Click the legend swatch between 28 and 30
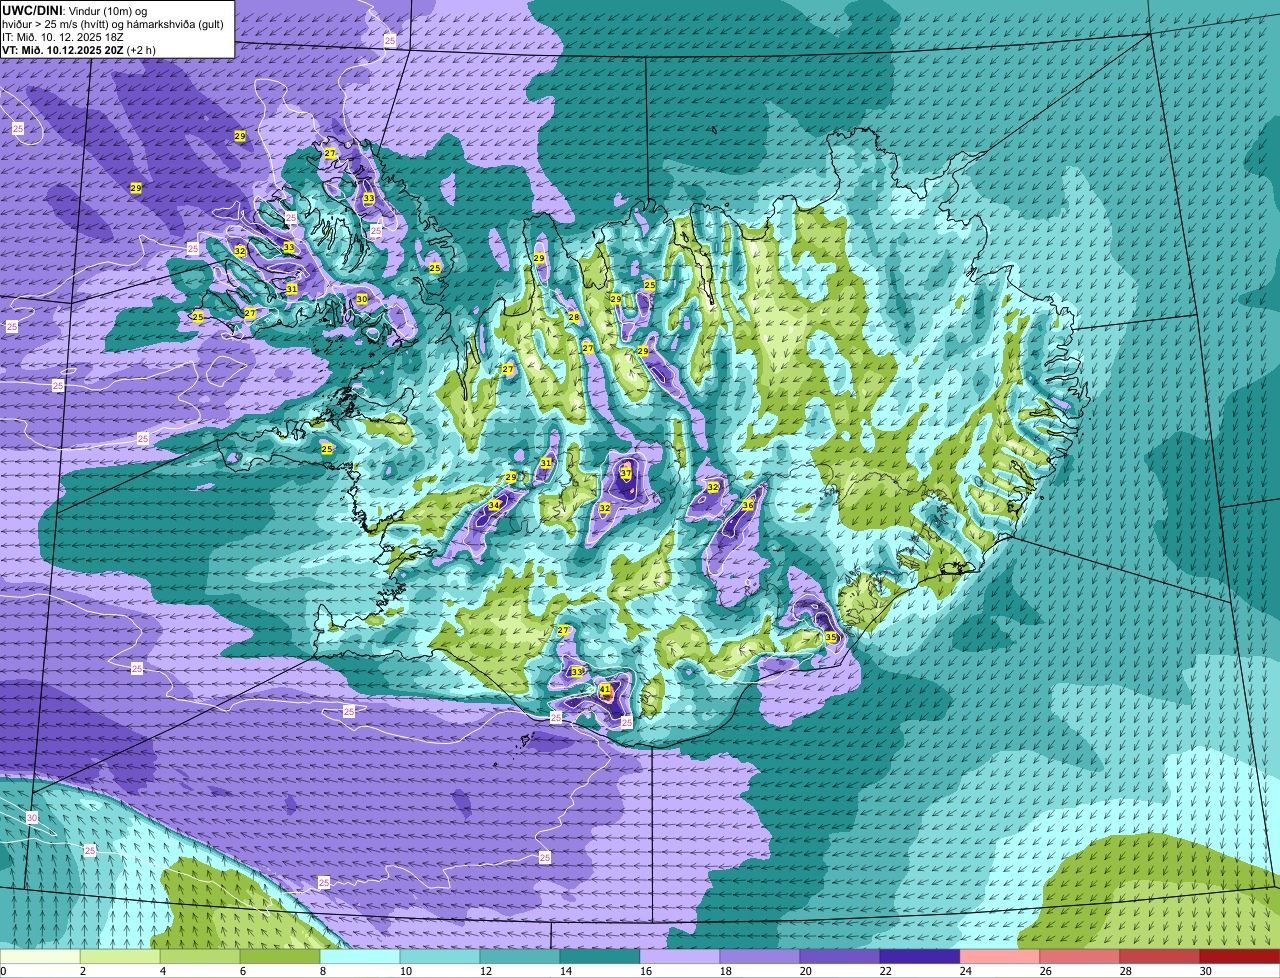 click(x=1160, y=956)
